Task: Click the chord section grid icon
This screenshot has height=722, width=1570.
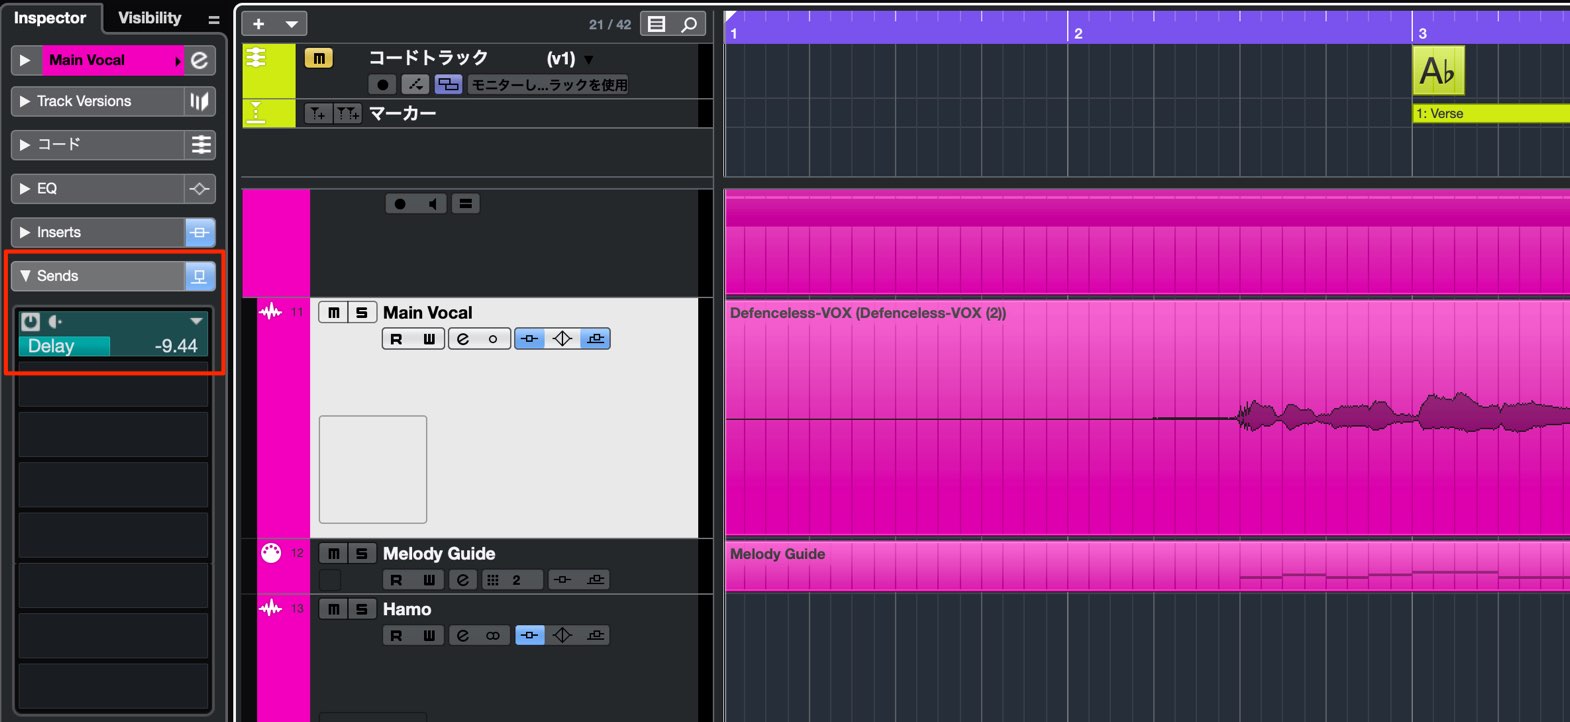Action: tap(200, 145)
